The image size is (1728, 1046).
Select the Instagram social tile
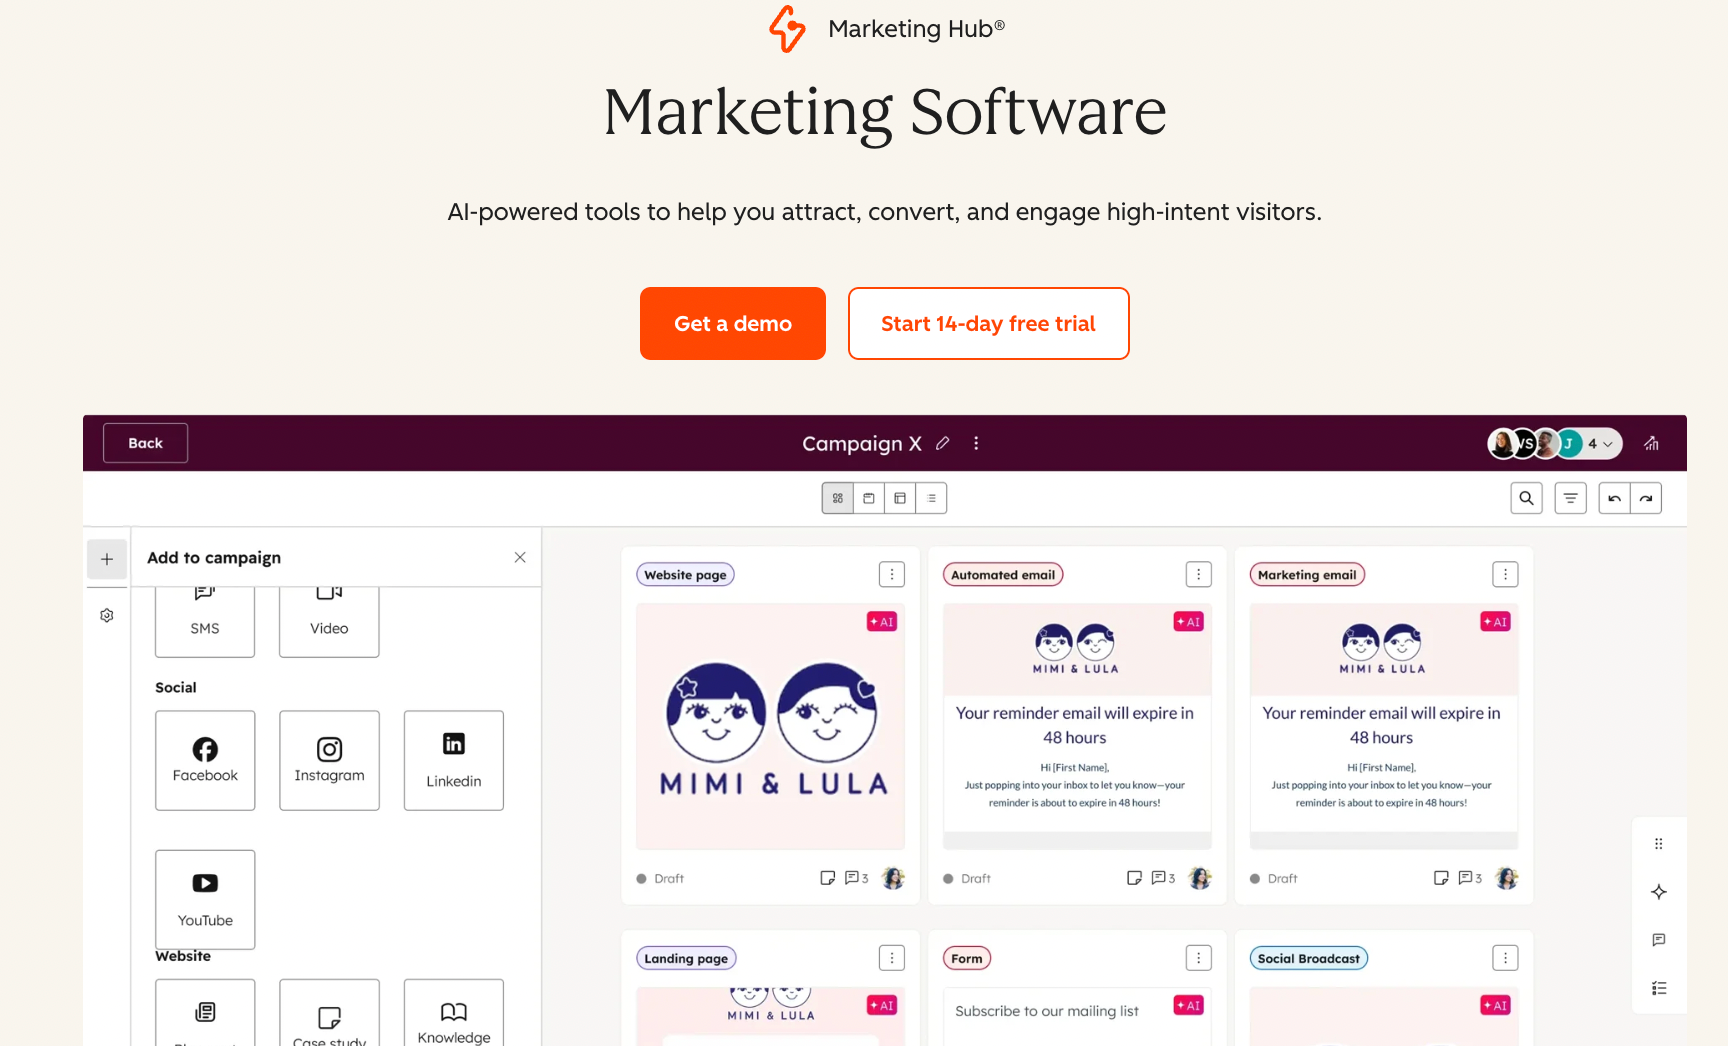point(329,760)
